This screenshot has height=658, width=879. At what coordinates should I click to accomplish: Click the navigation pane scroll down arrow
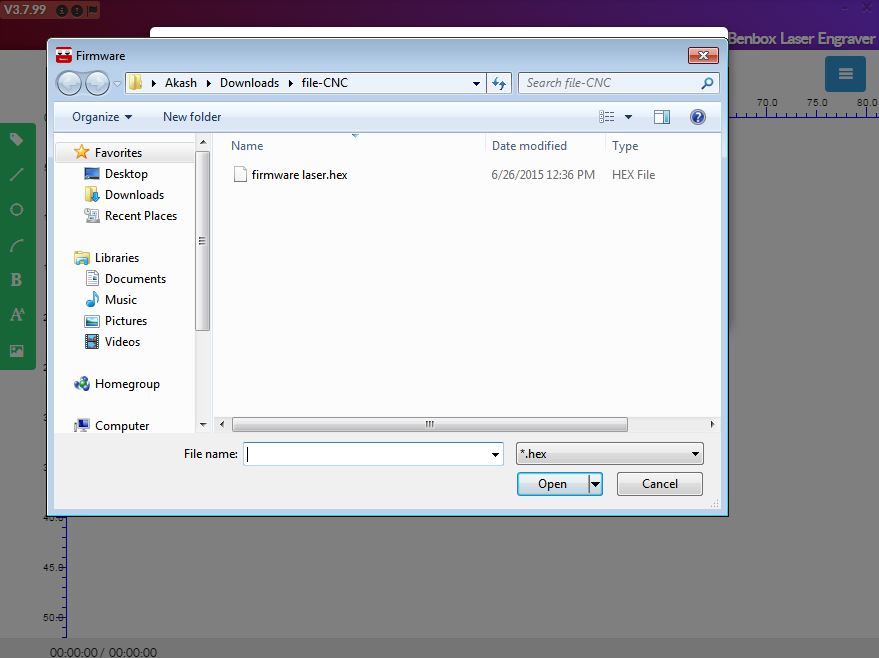[x=203, y=425]
